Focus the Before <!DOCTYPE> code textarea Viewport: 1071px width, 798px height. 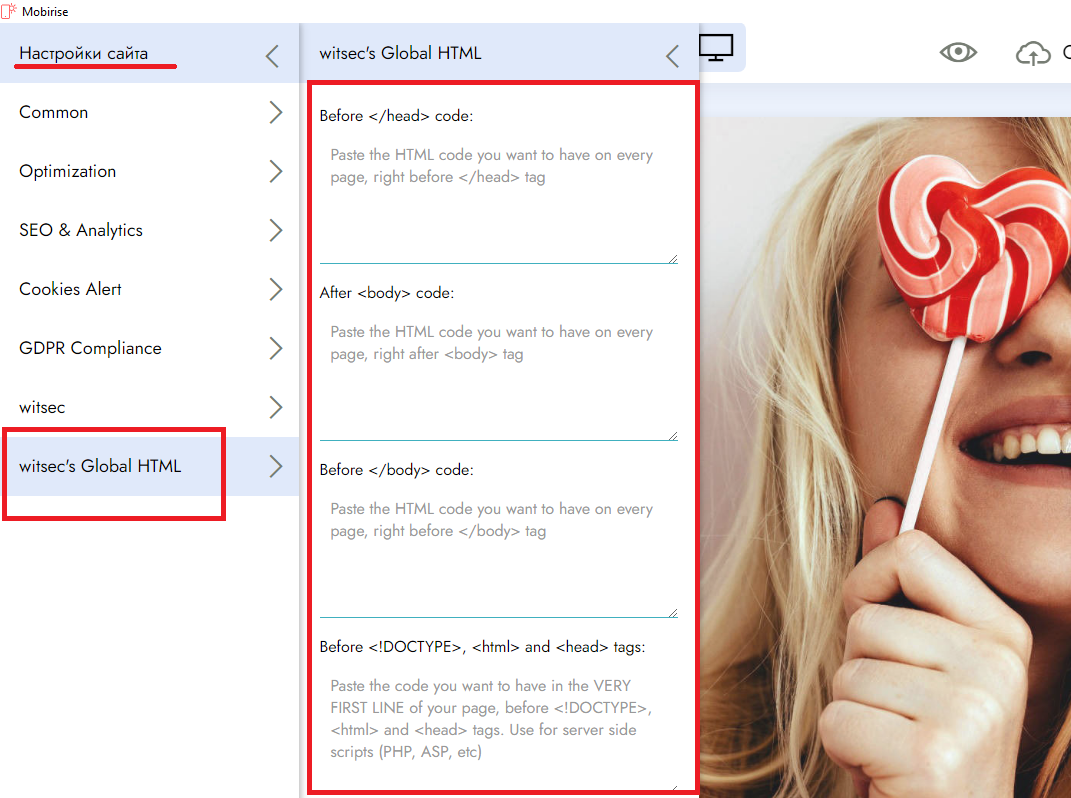tap(499, 728)
